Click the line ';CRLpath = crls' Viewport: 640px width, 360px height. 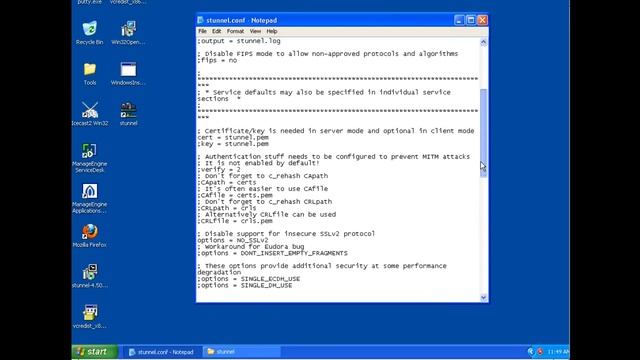(x=227, y=208)
